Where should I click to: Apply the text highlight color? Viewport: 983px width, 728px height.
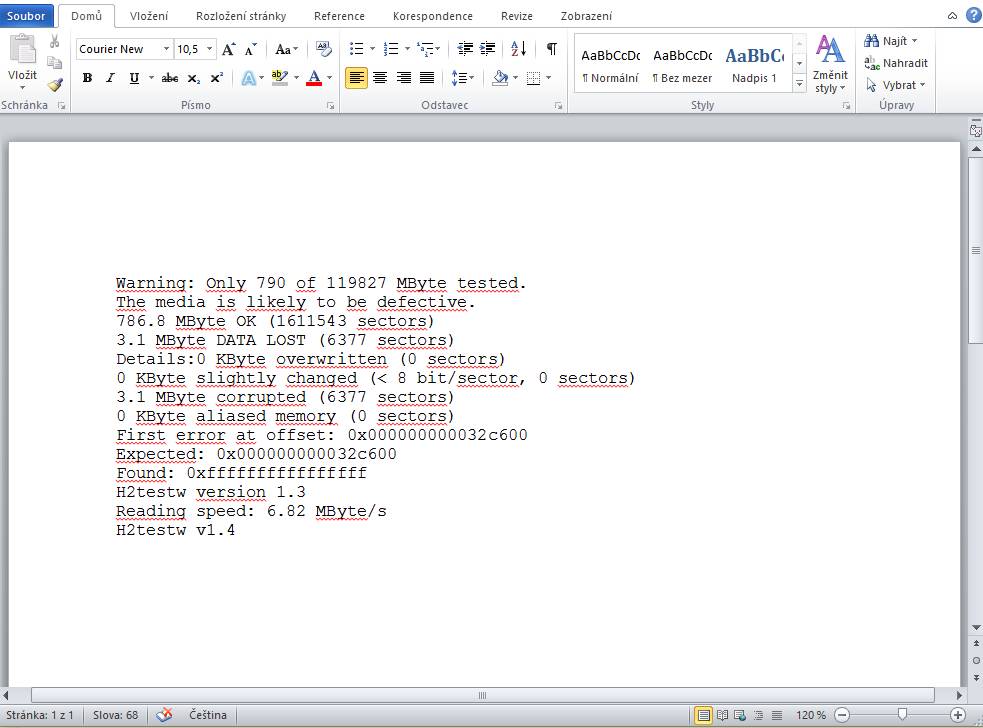click(x=280, y=78)
